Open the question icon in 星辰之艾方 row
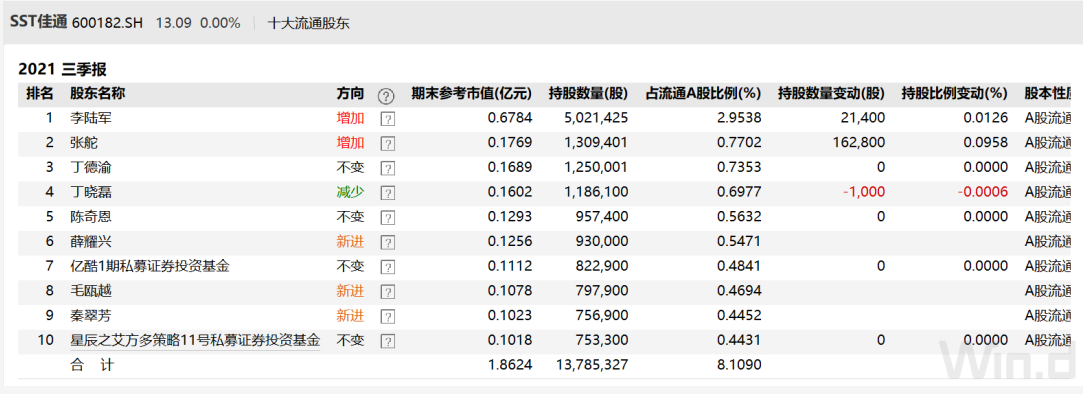This screenshot has height=394, width=1083. pyautogui.click(x=387, y=341)
